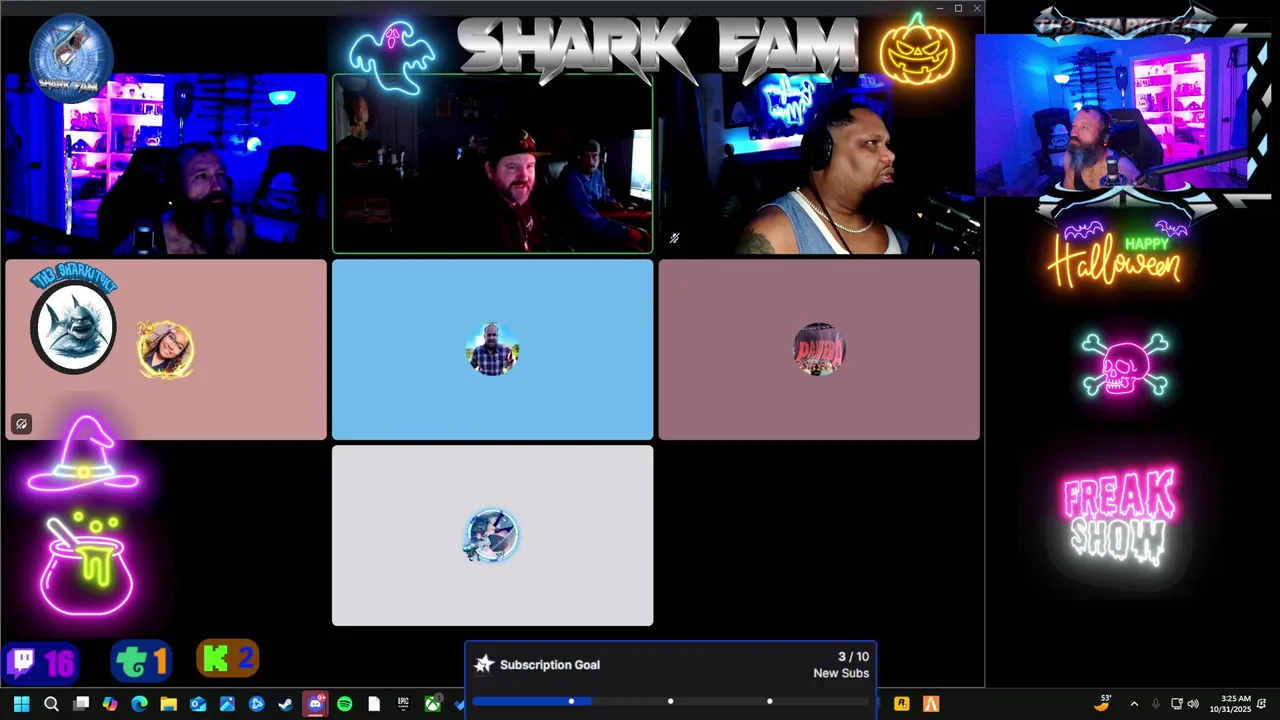Image resolution: width=1280 pixels, height=720 pixels.
Task: Select the highlighted center video tile
Action: [492, 164]
